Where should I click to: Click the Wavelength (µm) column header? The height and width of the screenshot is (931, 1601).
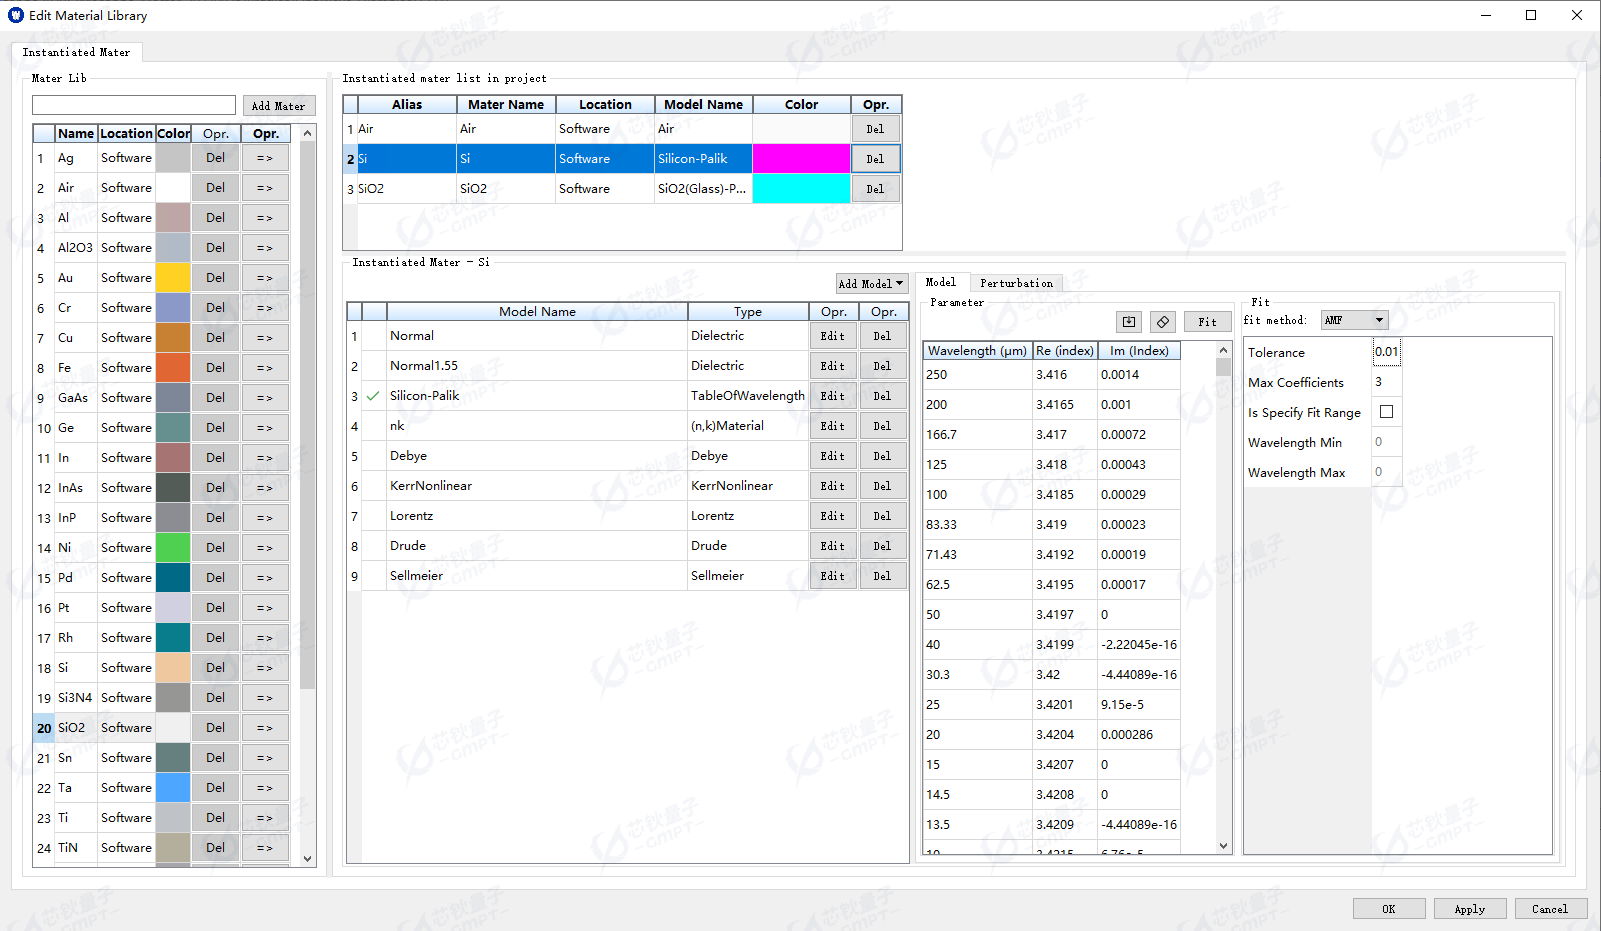click(x=977, y=351)
